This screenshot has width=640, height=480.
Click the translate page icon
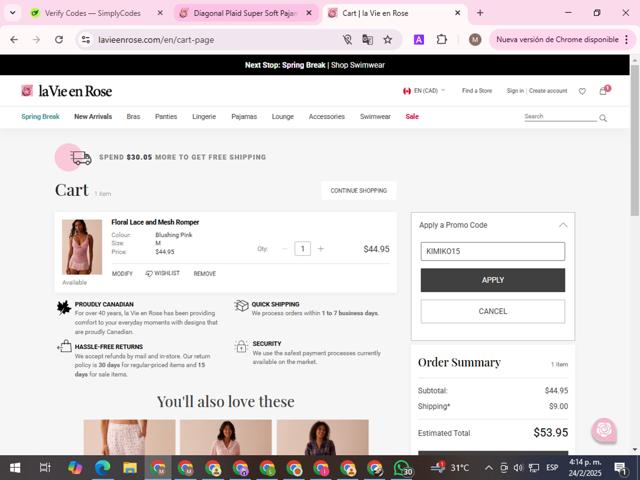click(367, 40)
